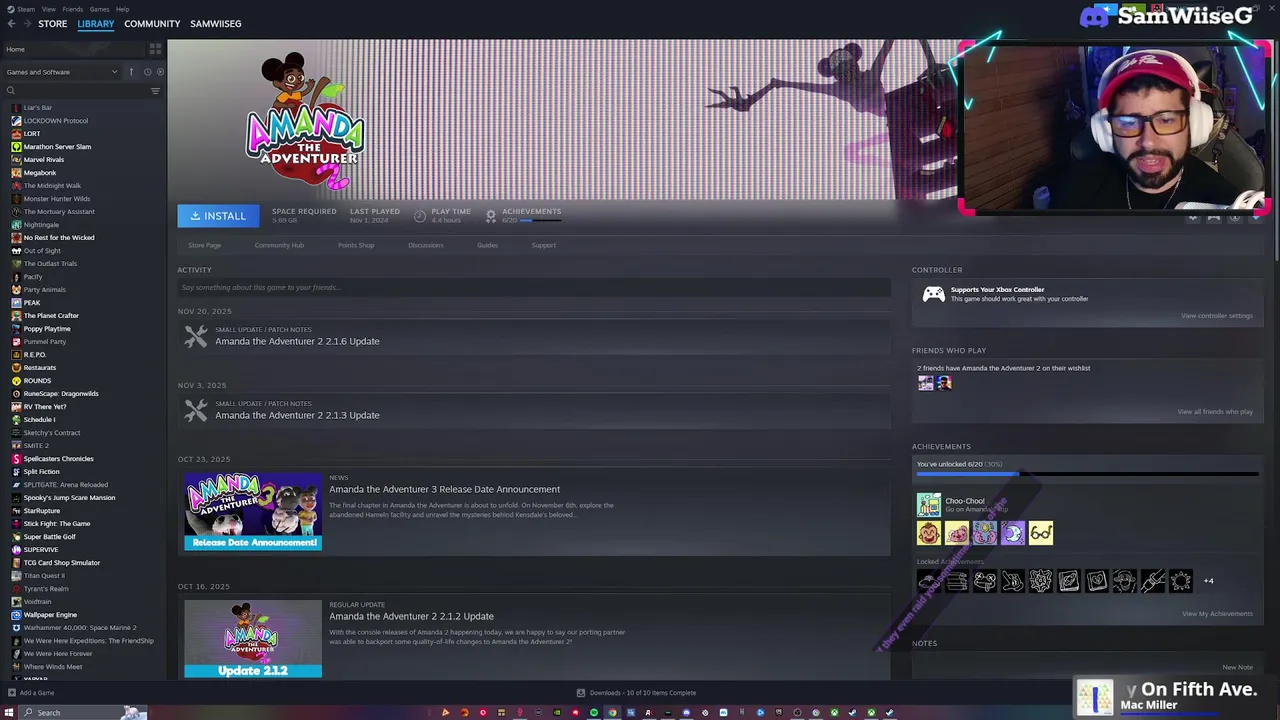Click the Spotify icon in the taskbar
This screenshot has width=1280, height=720.
[x=593, y=713]
